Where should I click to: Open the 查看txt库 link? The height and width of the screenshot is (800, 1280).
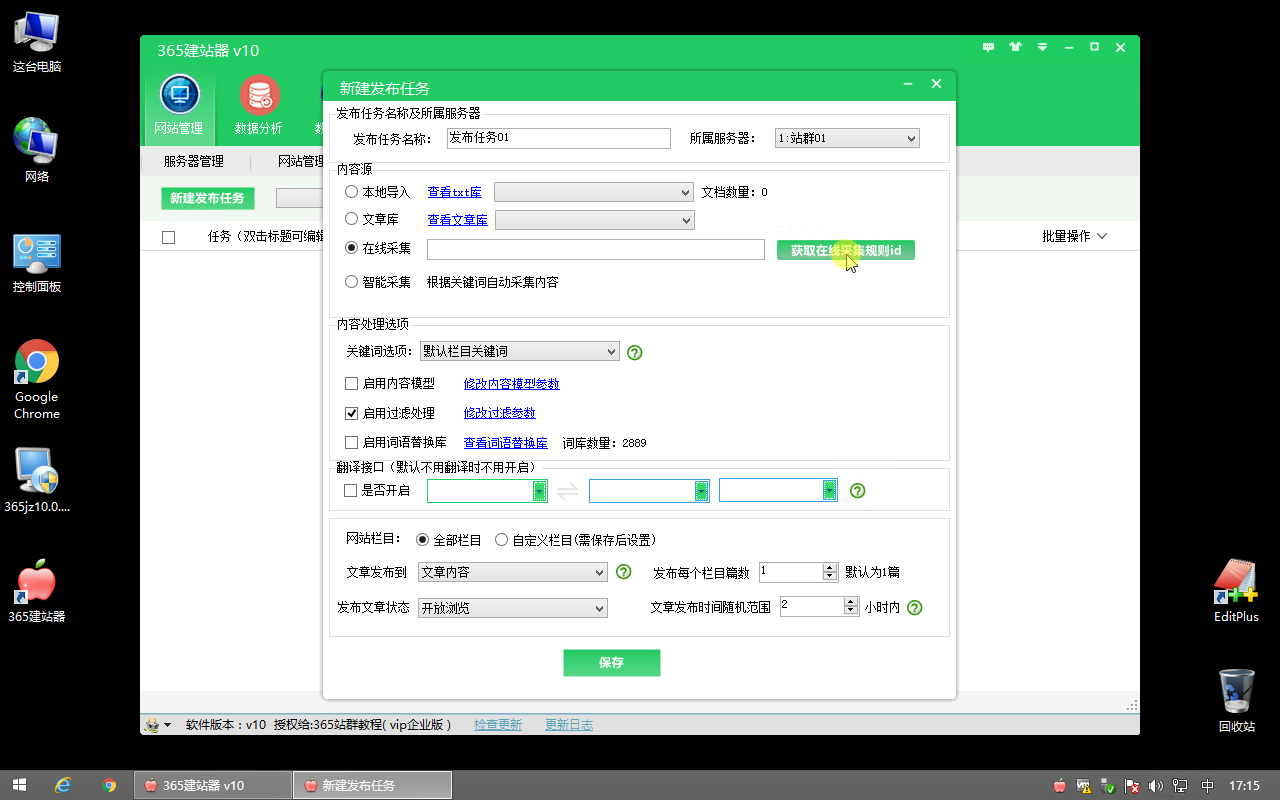coord(455,192)
